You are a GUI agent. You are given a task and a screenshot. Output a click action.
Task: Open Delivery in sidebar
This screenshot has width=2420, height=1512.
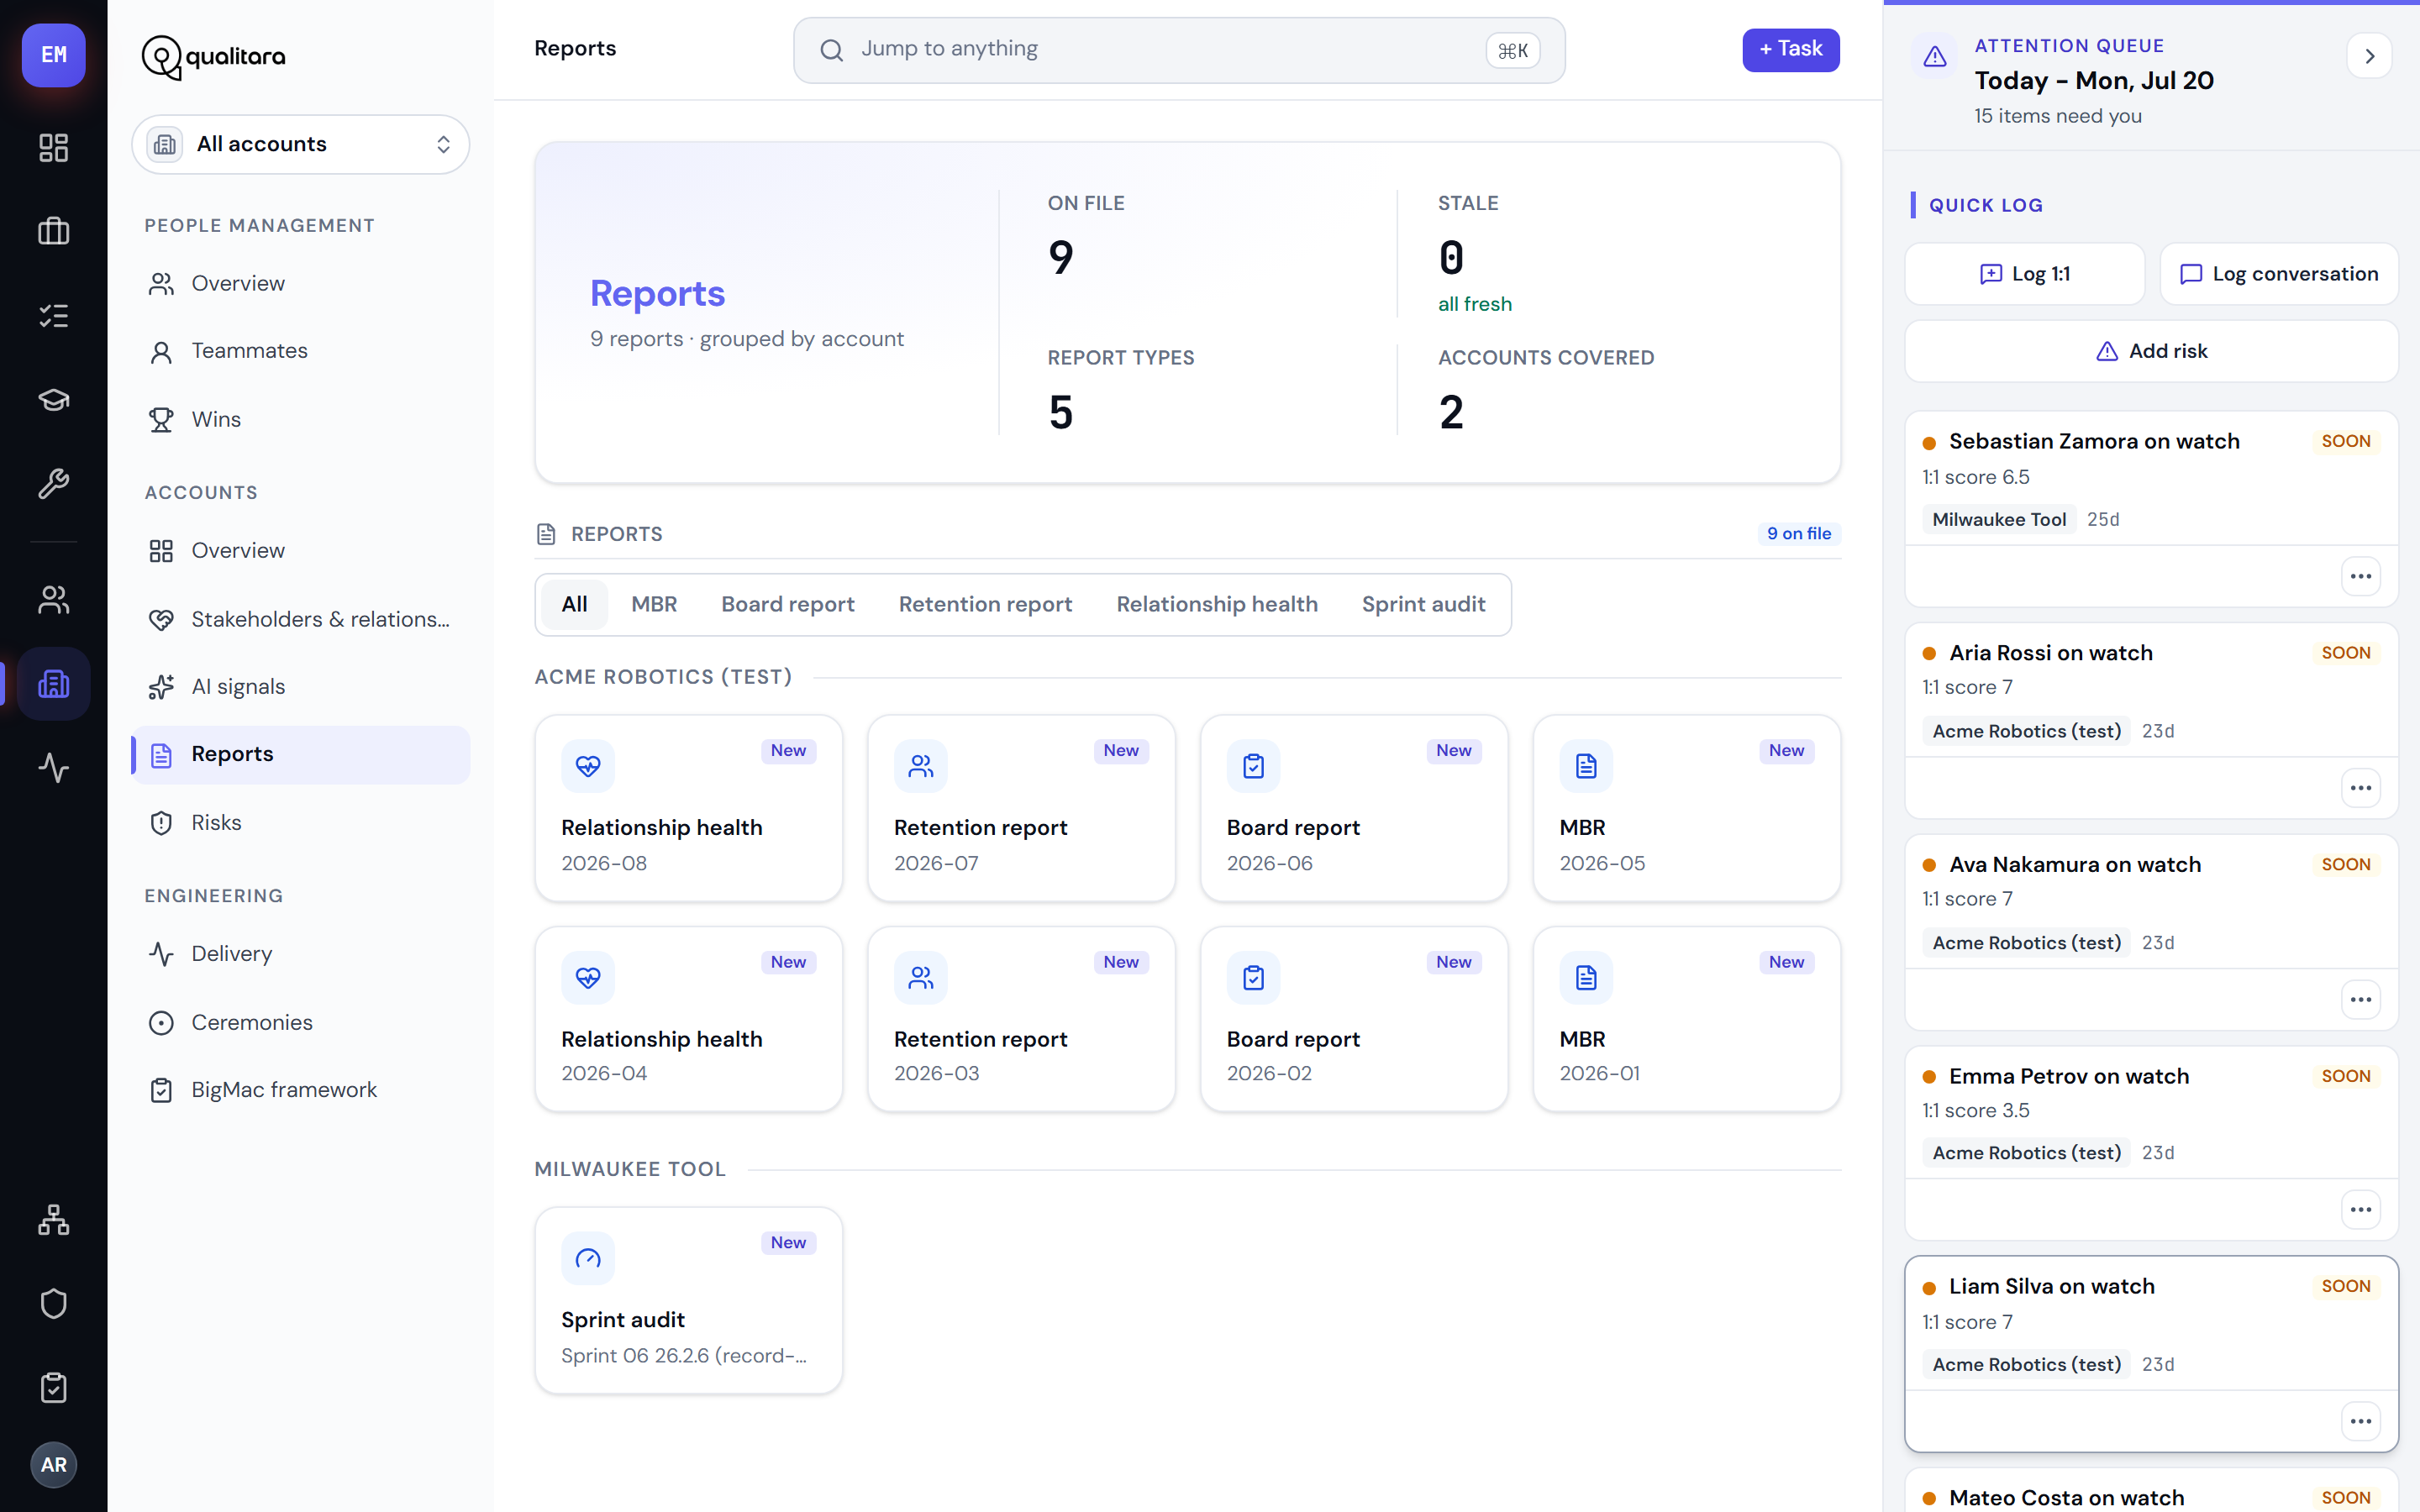point(301,954)
